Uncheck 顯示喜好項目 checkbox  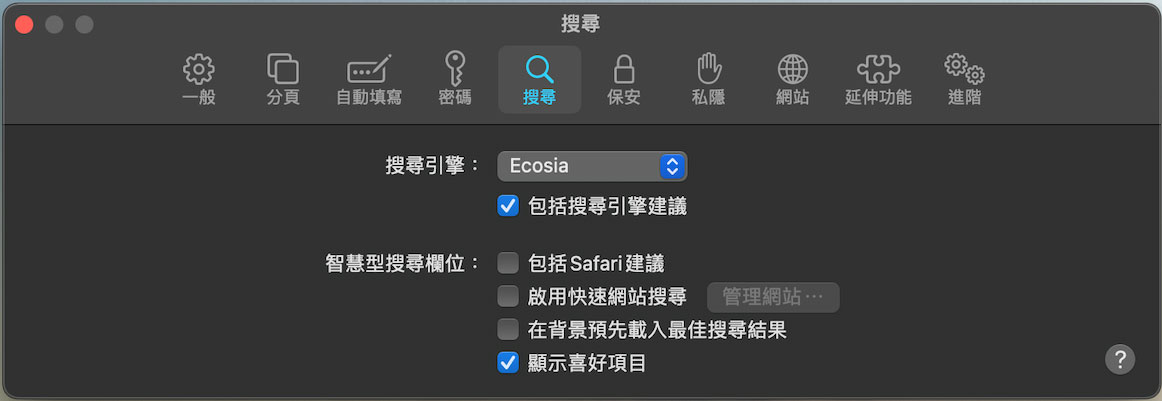tap(508, 362)
